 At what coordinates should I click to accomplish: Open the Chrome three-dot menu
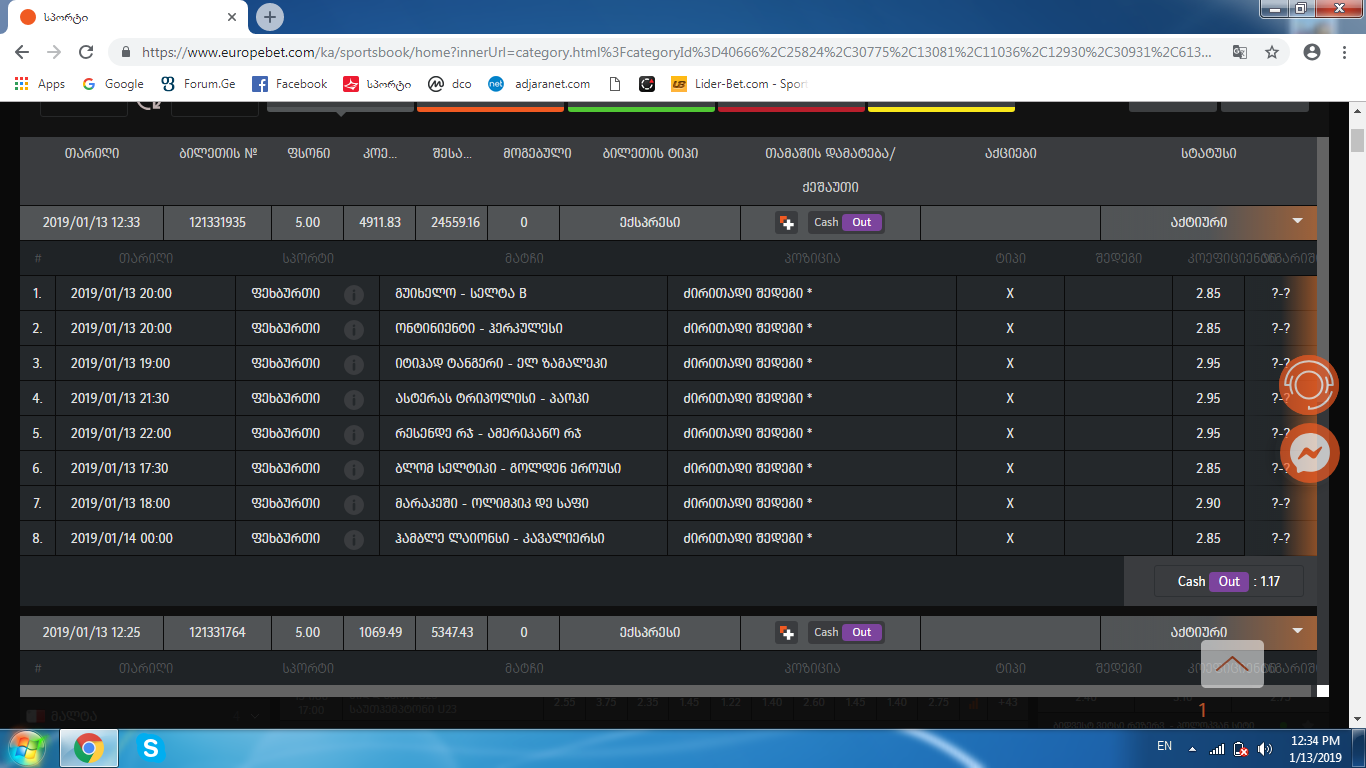pyautogui.click(x=1344, y=52)
